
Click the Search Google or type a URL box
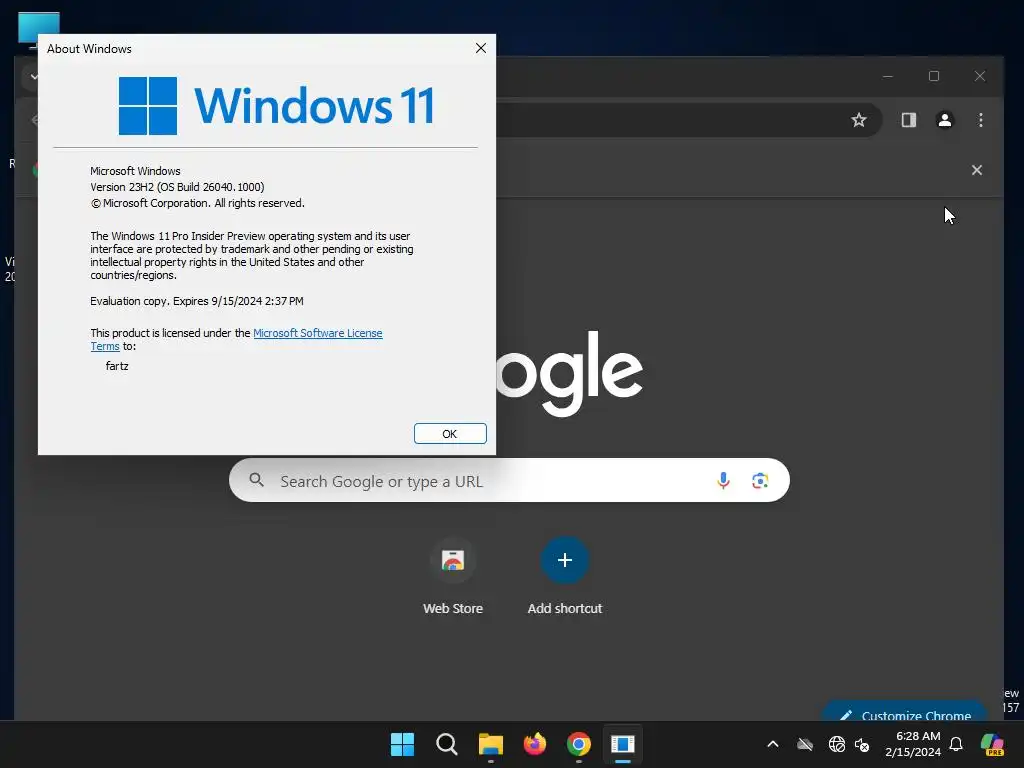click(x=509, y=481)
